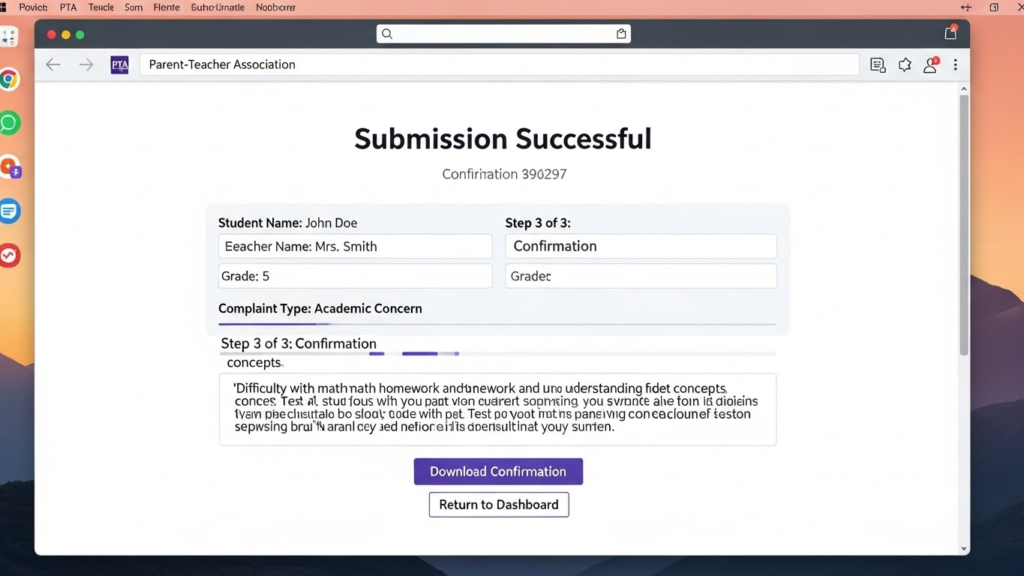The width and height of the screenshot is (1024, 576).
Task: Open the browser profile account icon
Action: coord(929,64)
